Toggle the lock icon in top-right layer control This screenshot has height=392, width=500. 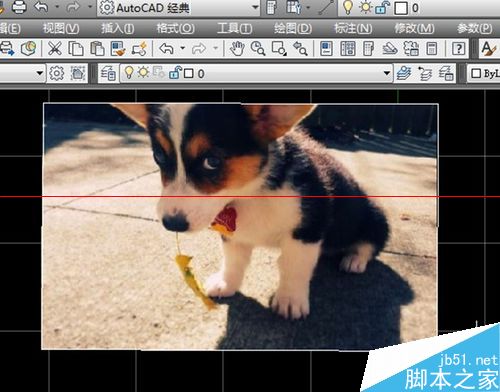pyautogui.click(x=382, y=8)
